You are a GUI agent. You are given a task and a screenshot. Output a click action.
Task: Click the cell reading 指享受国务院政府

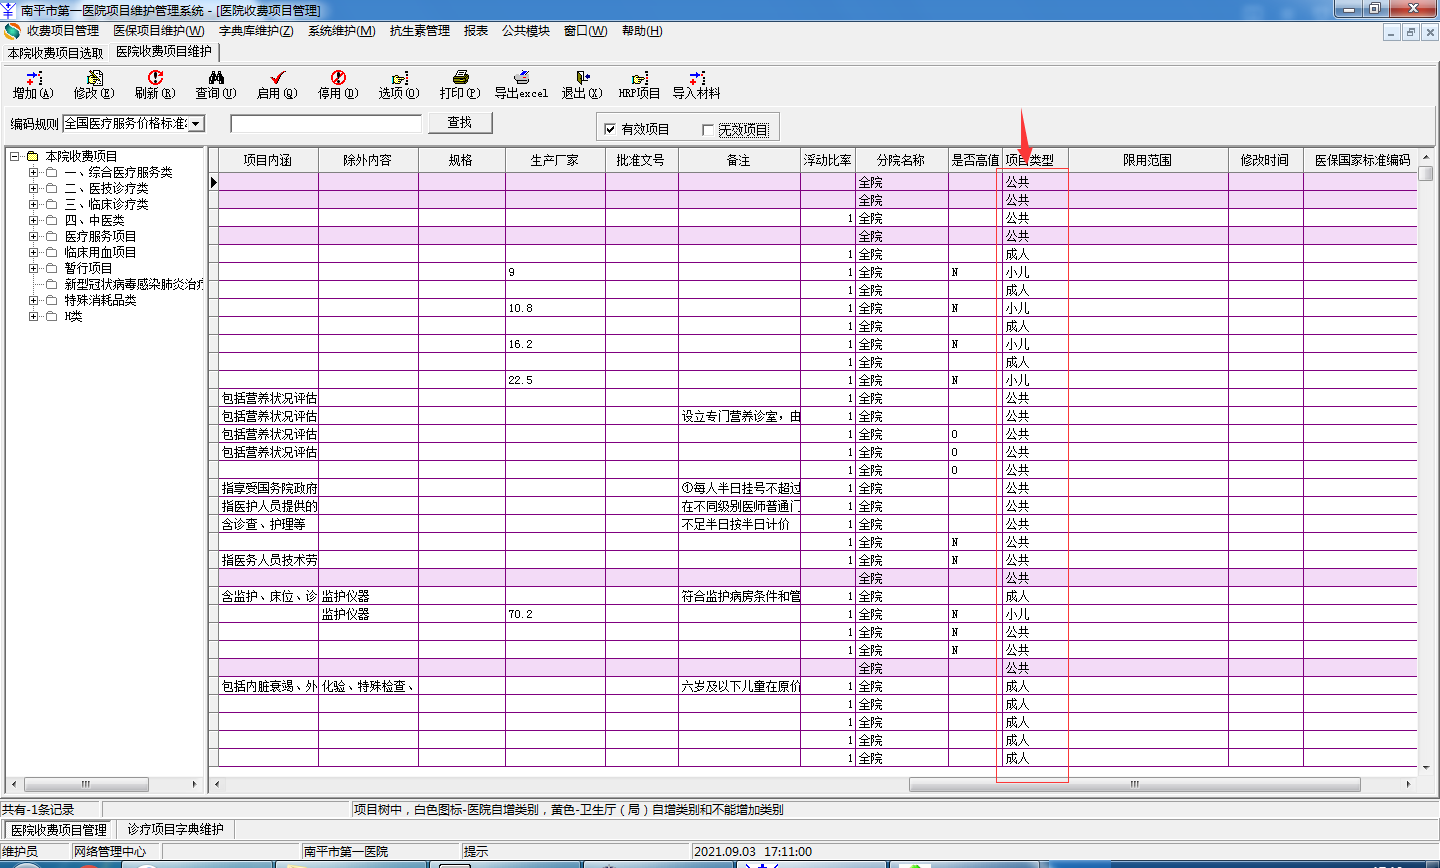tap(269, 488)
